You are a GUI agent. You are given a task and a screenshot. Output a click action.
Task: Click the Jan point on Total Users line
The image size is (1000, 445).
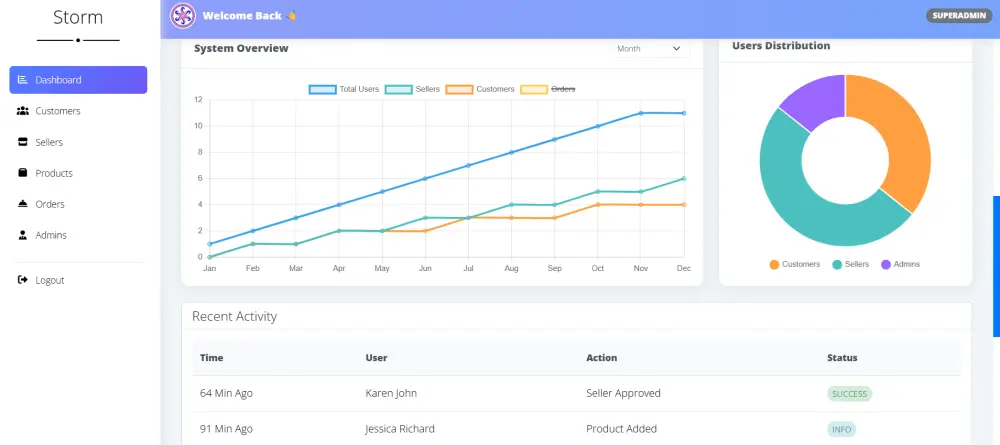coord(210,244)
